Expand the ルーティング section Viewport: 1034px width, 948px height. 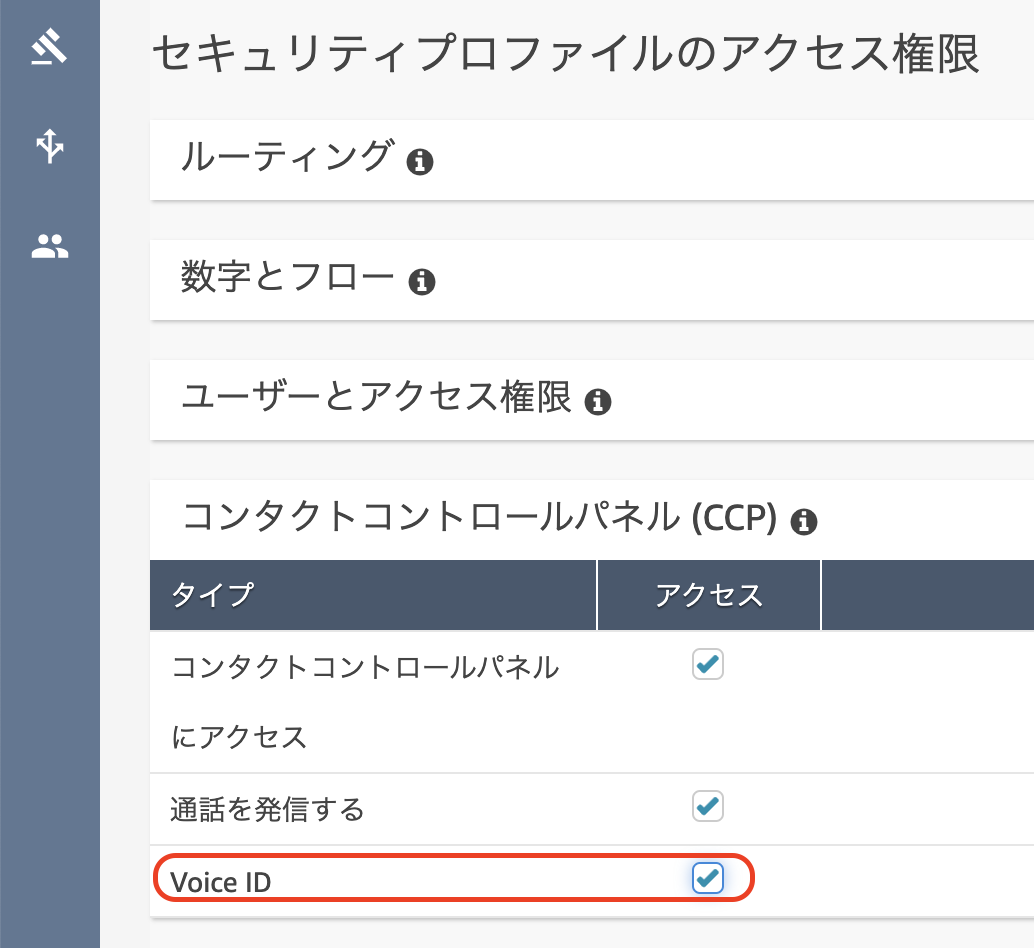click(280, 160)
